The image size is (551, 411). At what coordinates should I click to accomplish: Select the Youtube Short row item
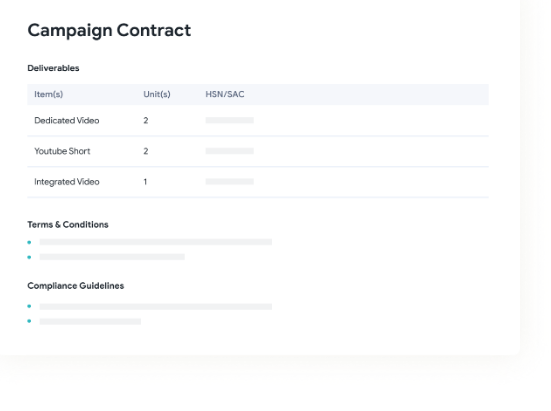tap(62, 151)
